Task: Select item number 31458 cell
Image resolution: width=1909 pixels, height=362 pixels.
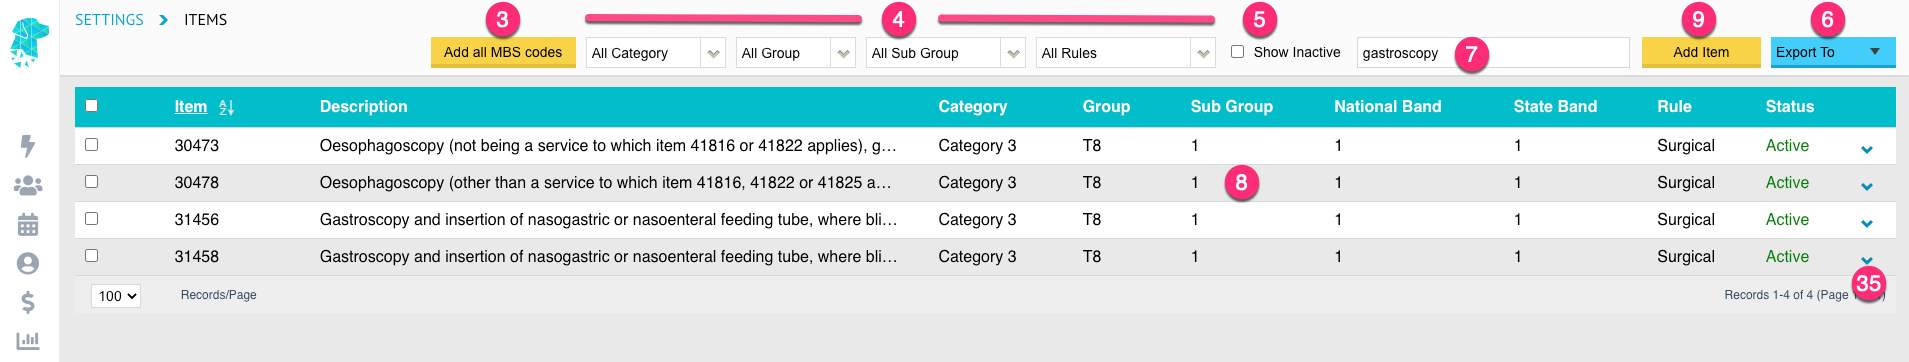Action: pyautogui.click(x=197, y=257)
